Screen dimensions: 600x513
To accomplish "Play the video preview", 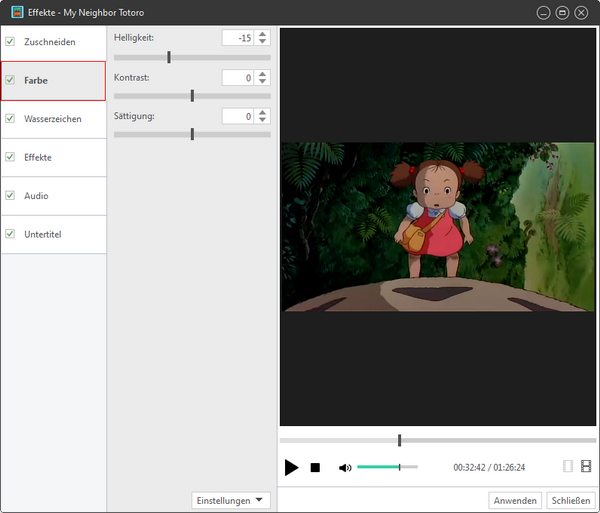I will tap(292, 467).
